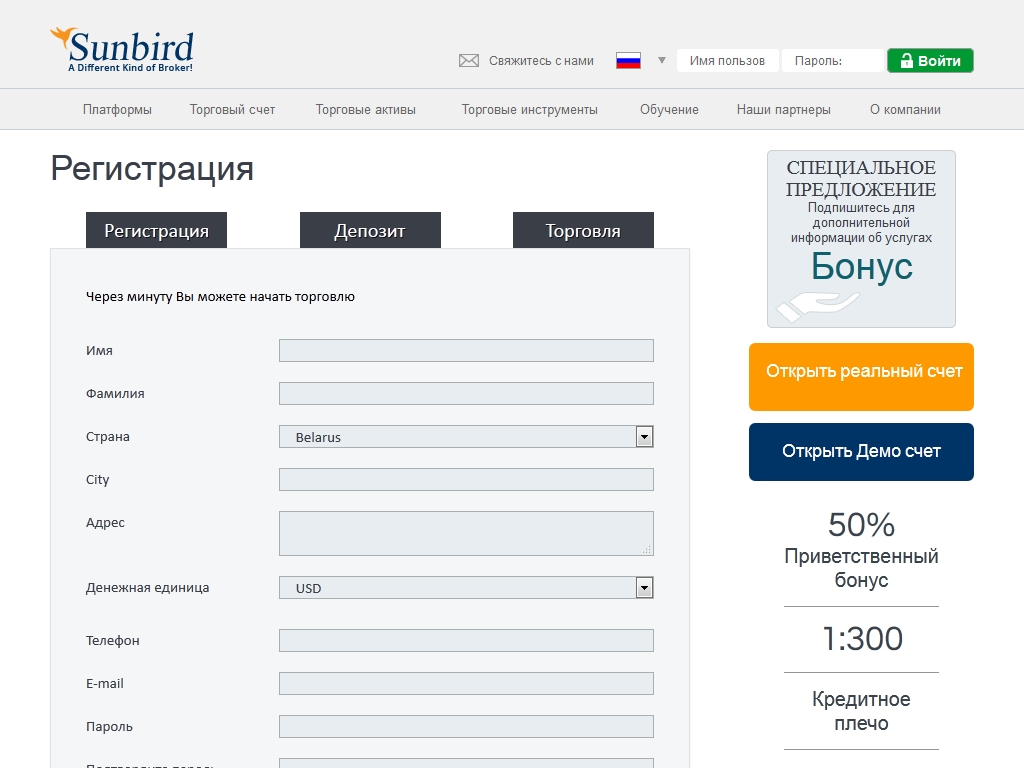Click the Sunbird logo
The image size is (1024, 768).
click(122, 50)
